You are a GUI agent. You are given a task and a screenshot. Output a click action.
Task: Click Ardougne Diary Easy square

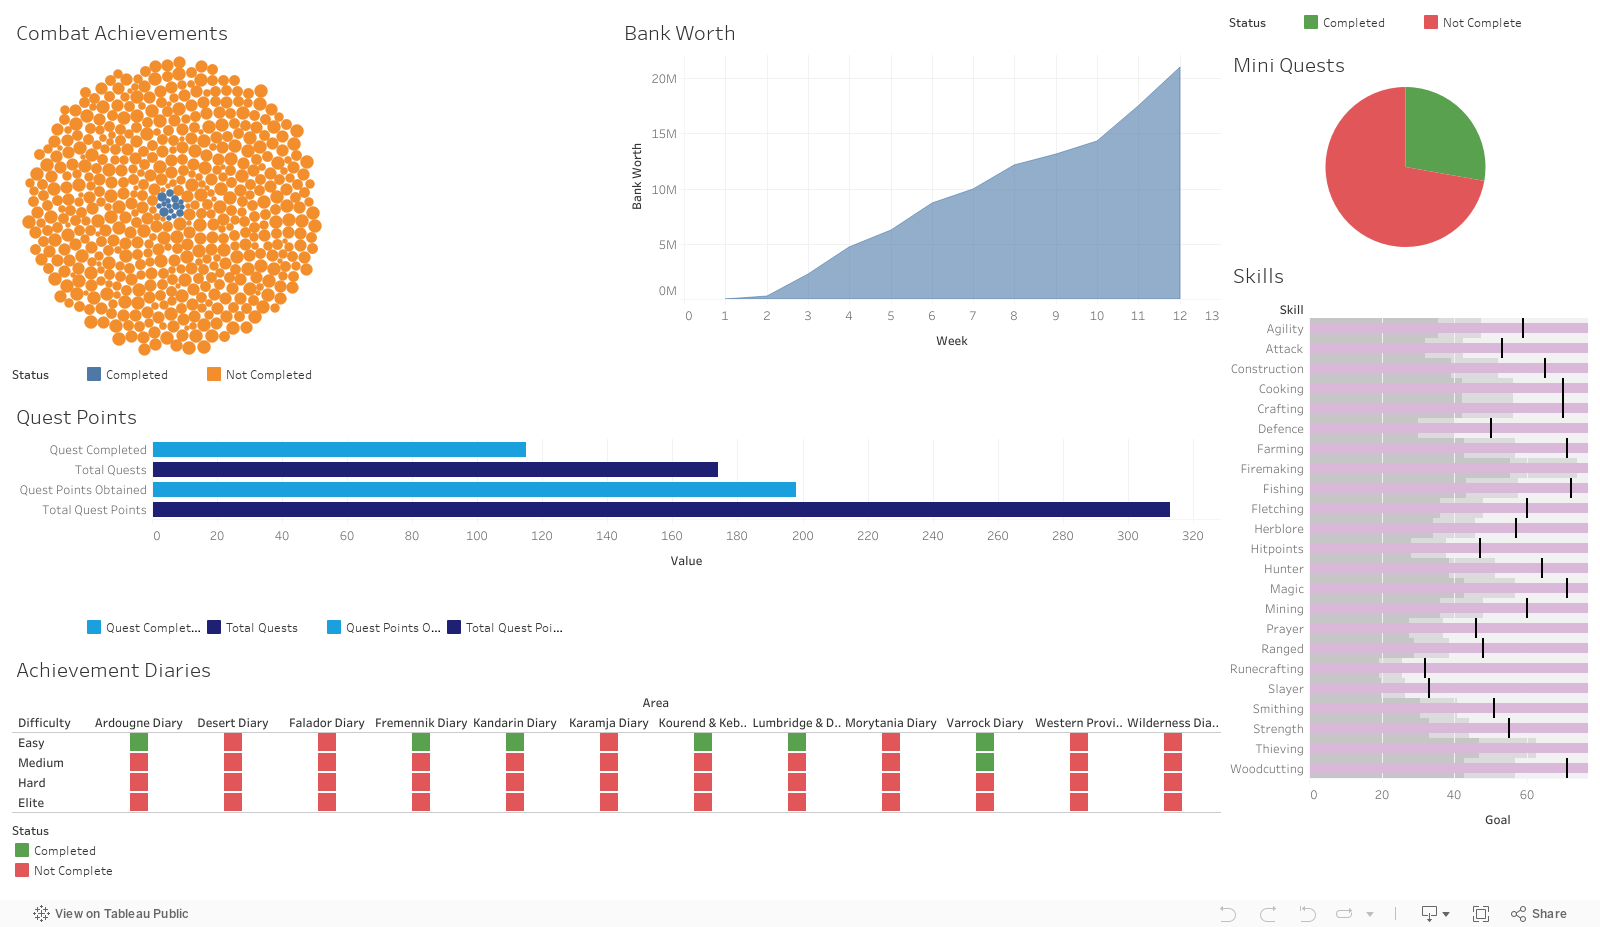pyautogui.click(x=139, y=742)
